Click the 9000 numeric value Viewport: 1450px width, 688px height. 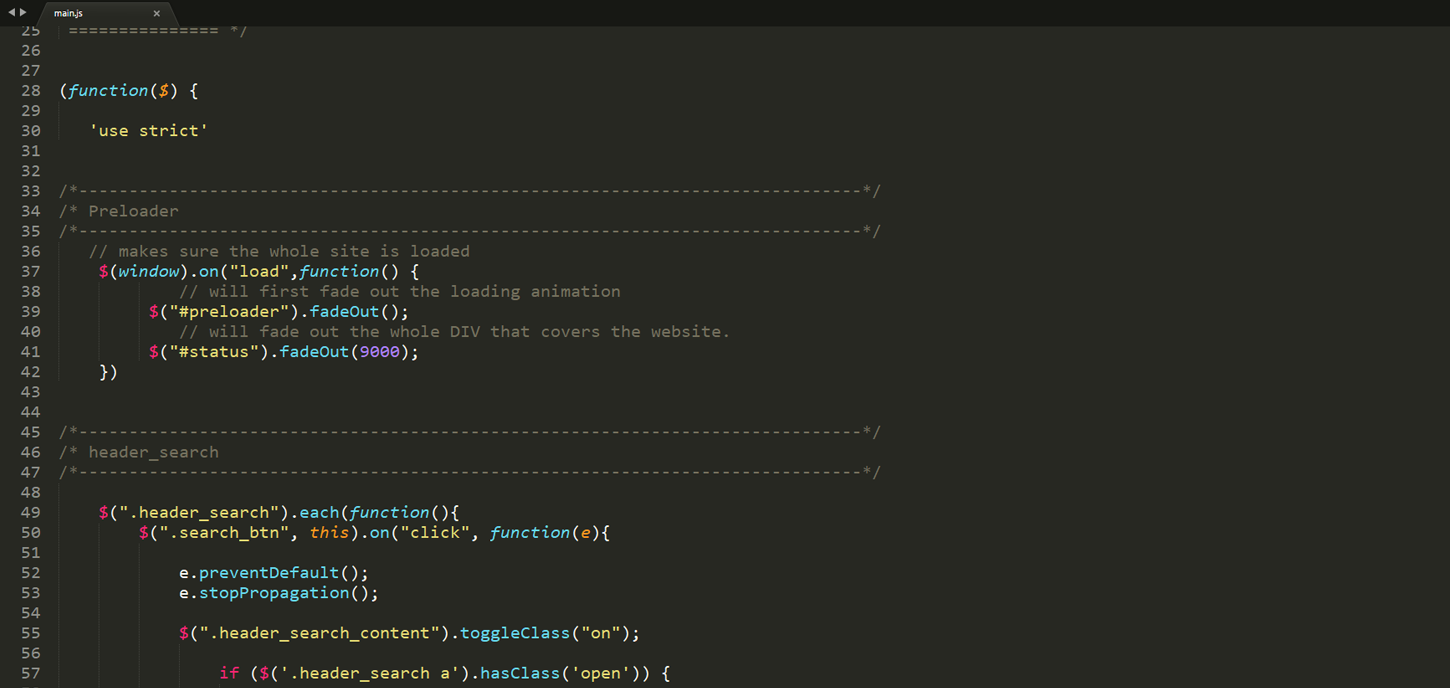click(379, 352)
